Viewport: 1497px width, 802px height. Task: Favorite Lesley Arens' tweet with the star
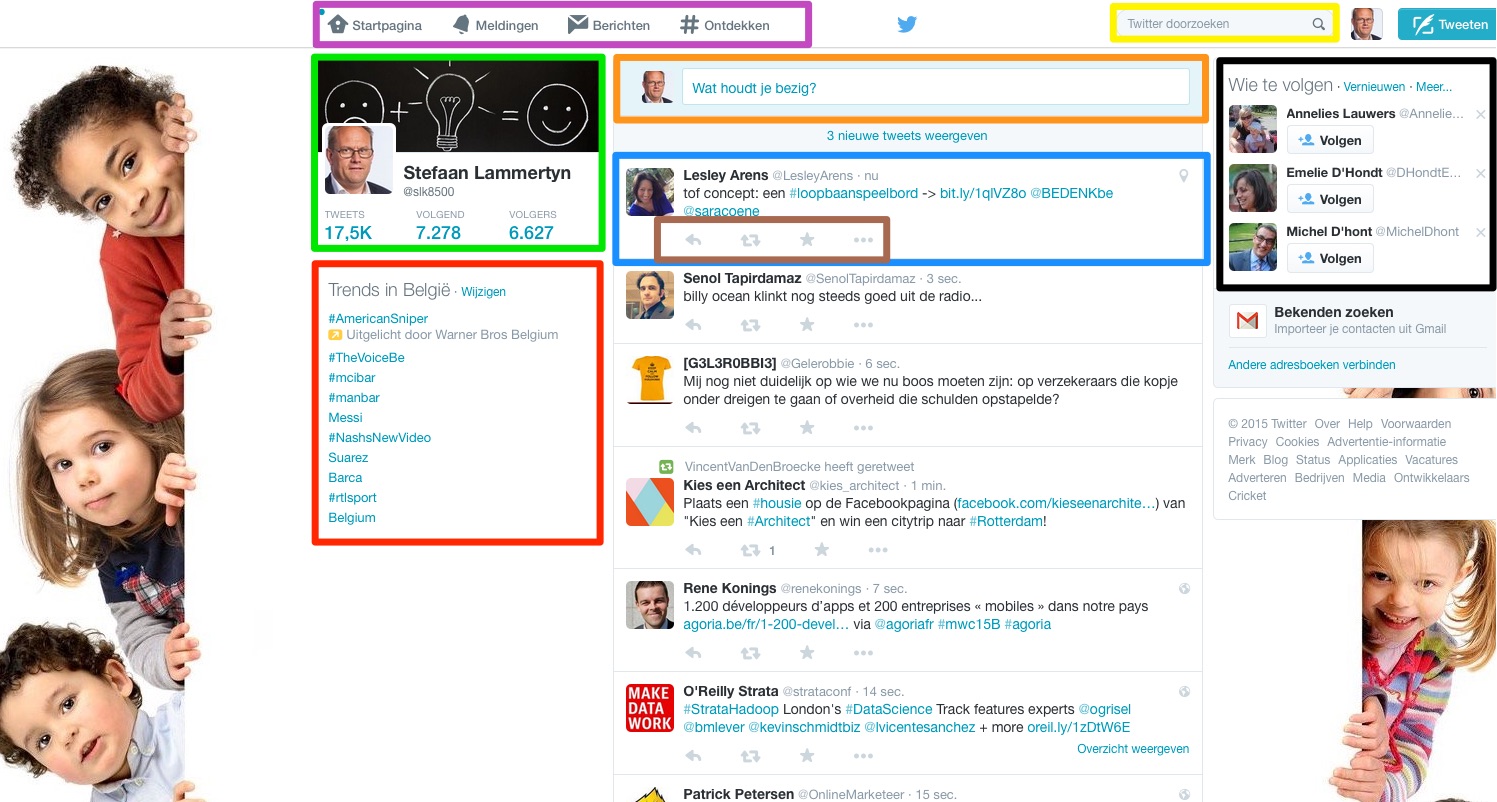(807, 239)
